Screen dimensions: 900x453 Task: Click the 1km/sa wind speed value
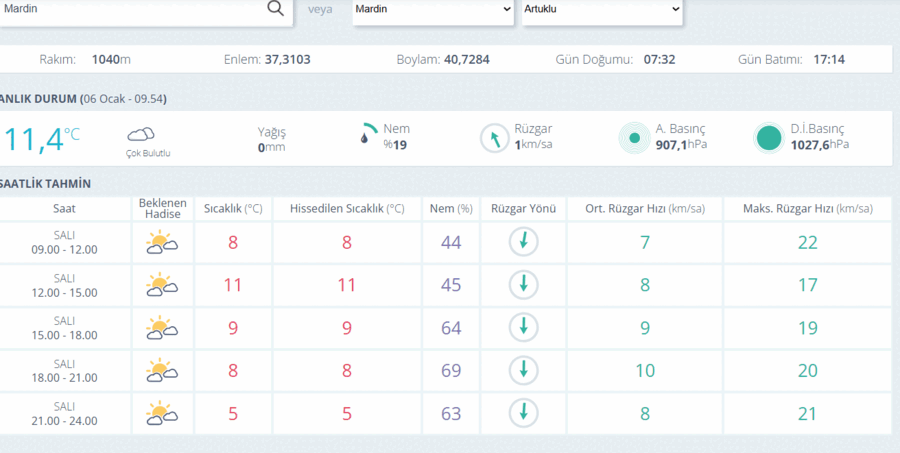tap(533, 144)
